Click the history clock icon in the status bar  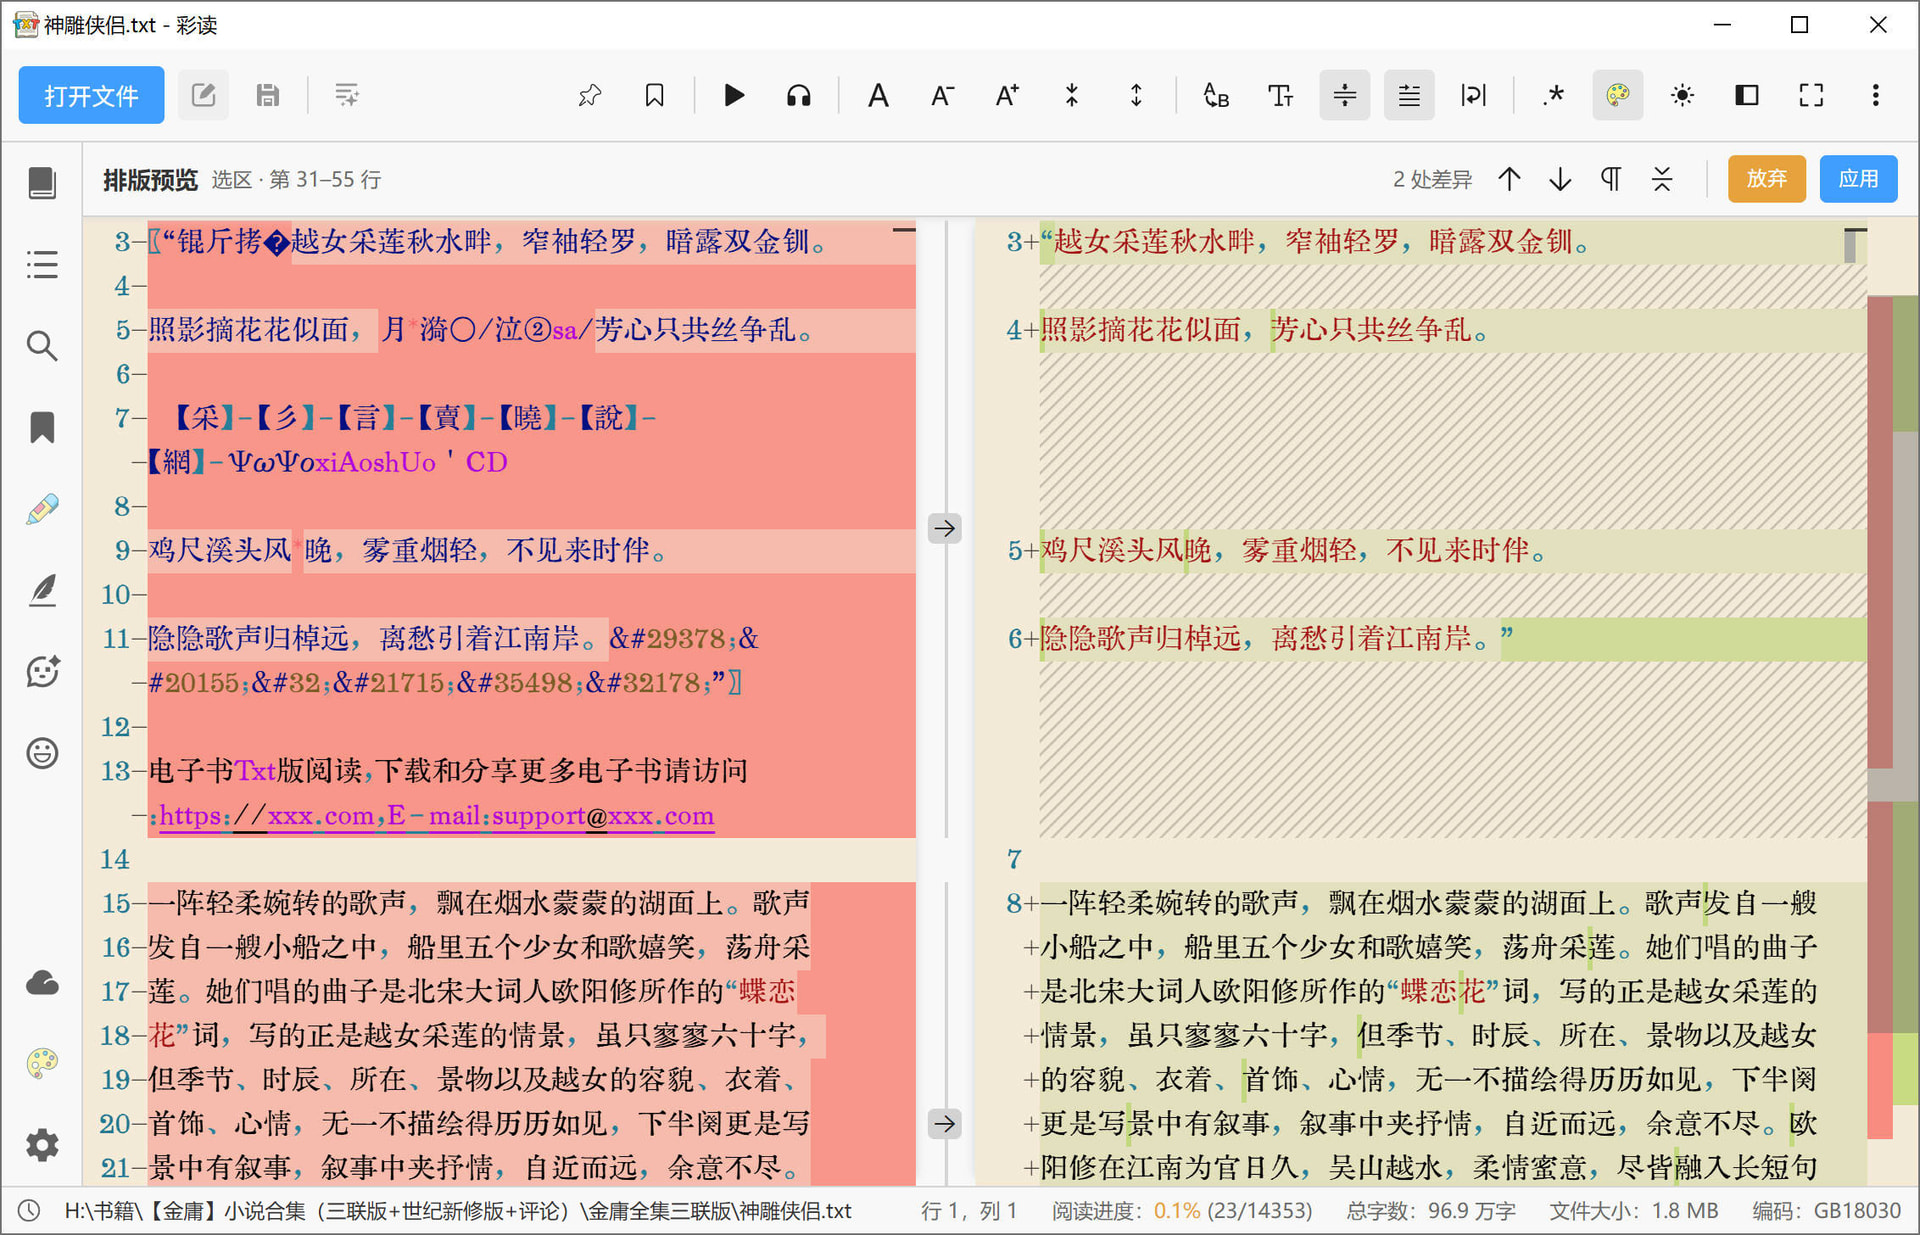pyautogui.click(x=29, y=1211)
